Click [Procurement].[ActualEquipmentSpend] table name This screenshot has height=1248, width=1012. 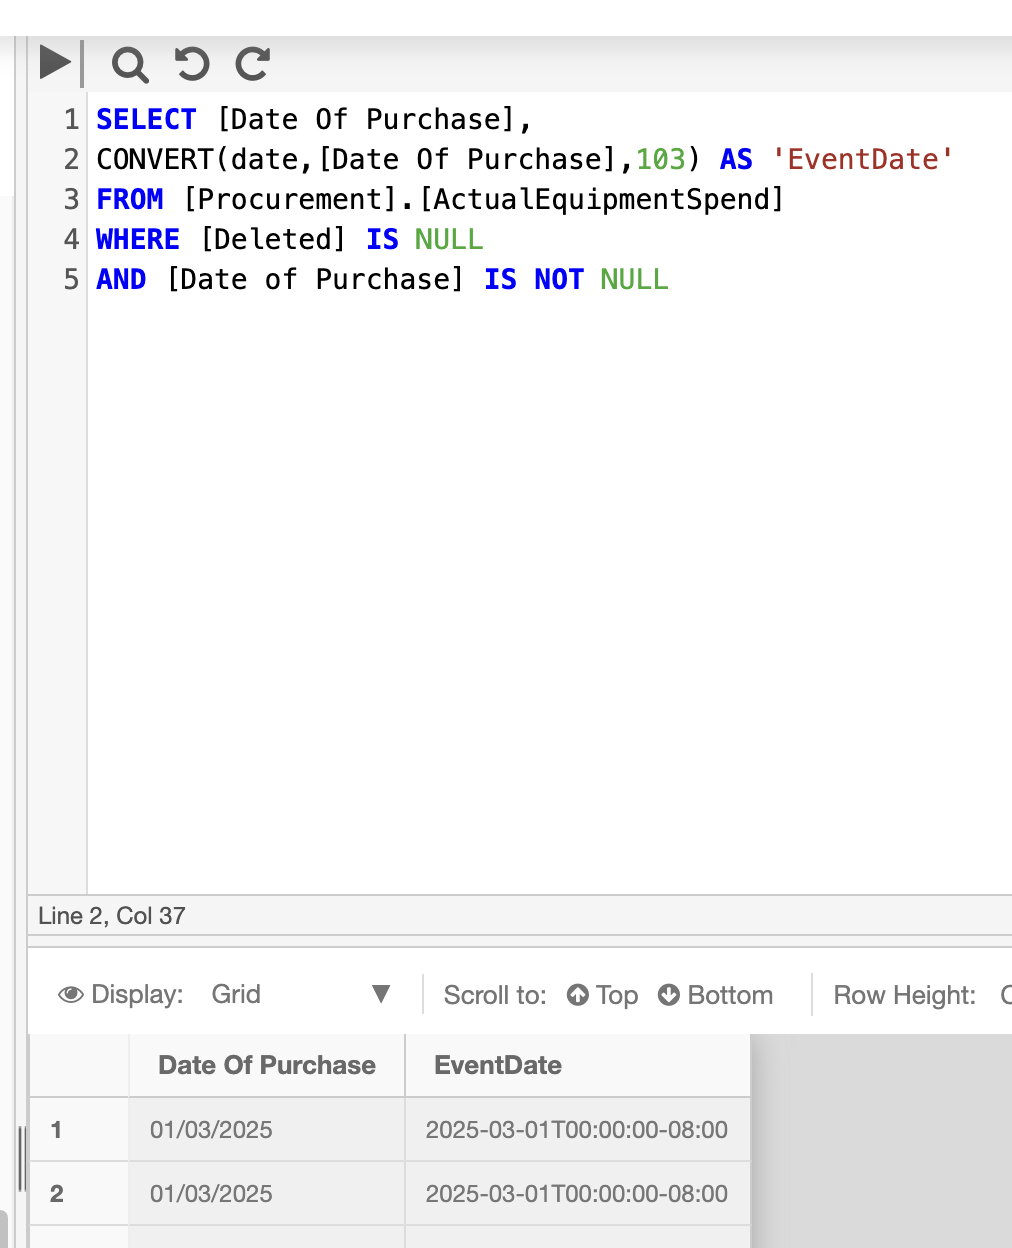click(x=483, y=199)
